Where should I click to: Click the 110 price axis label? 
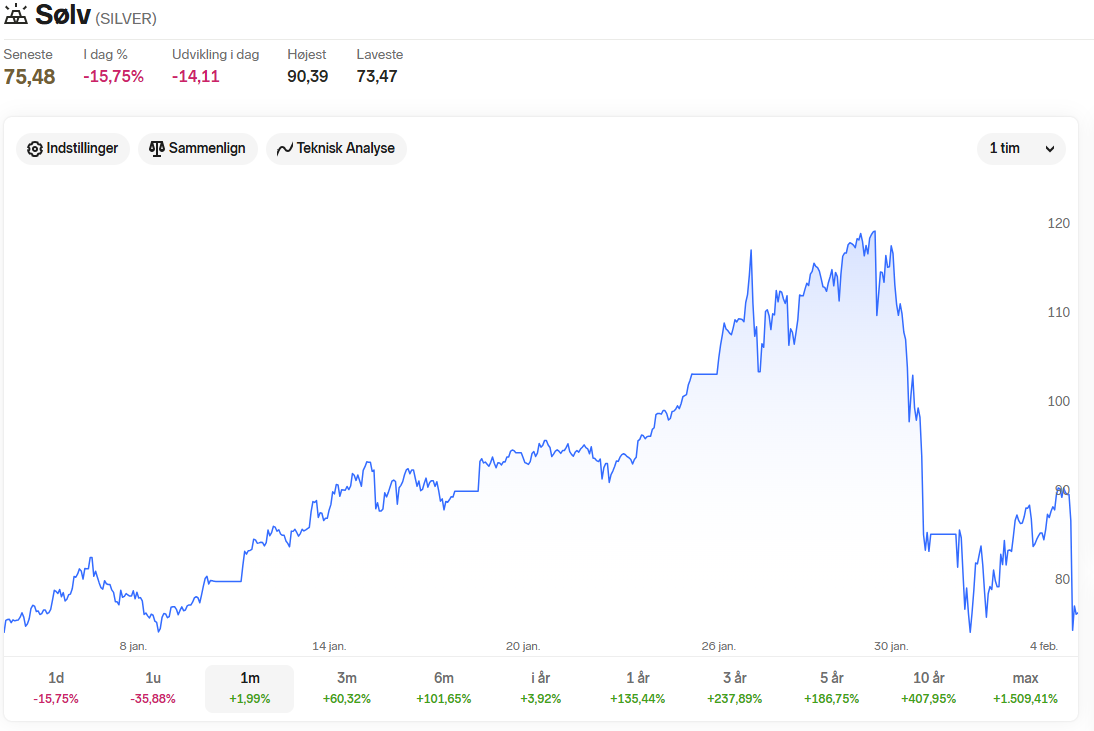click(x=1058, y=312)
